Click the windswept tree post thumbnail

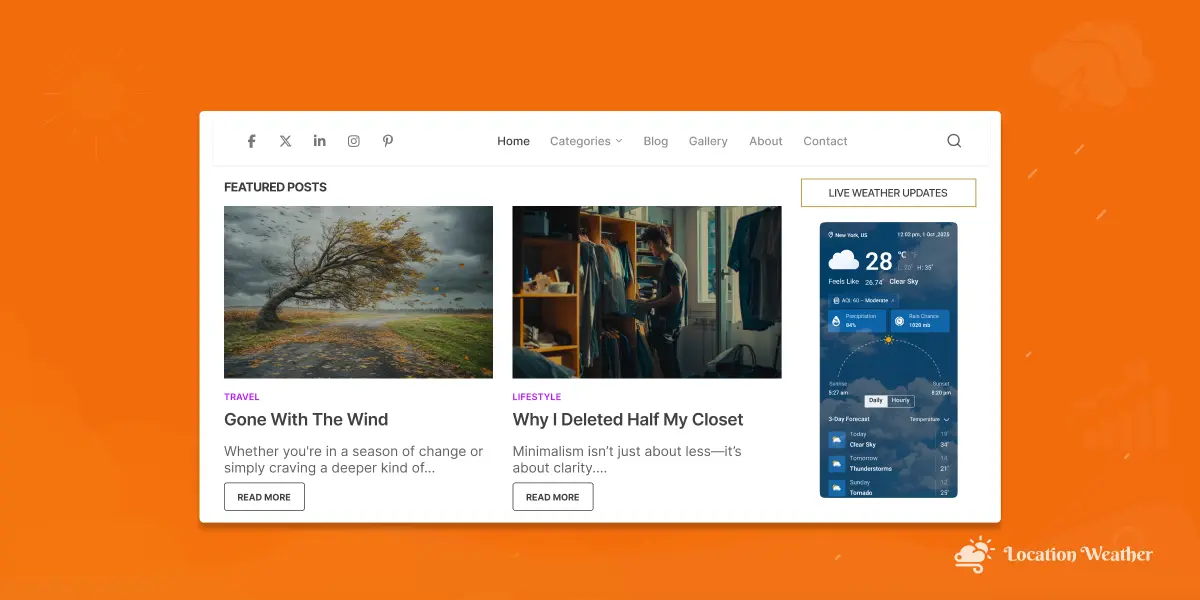358,292
